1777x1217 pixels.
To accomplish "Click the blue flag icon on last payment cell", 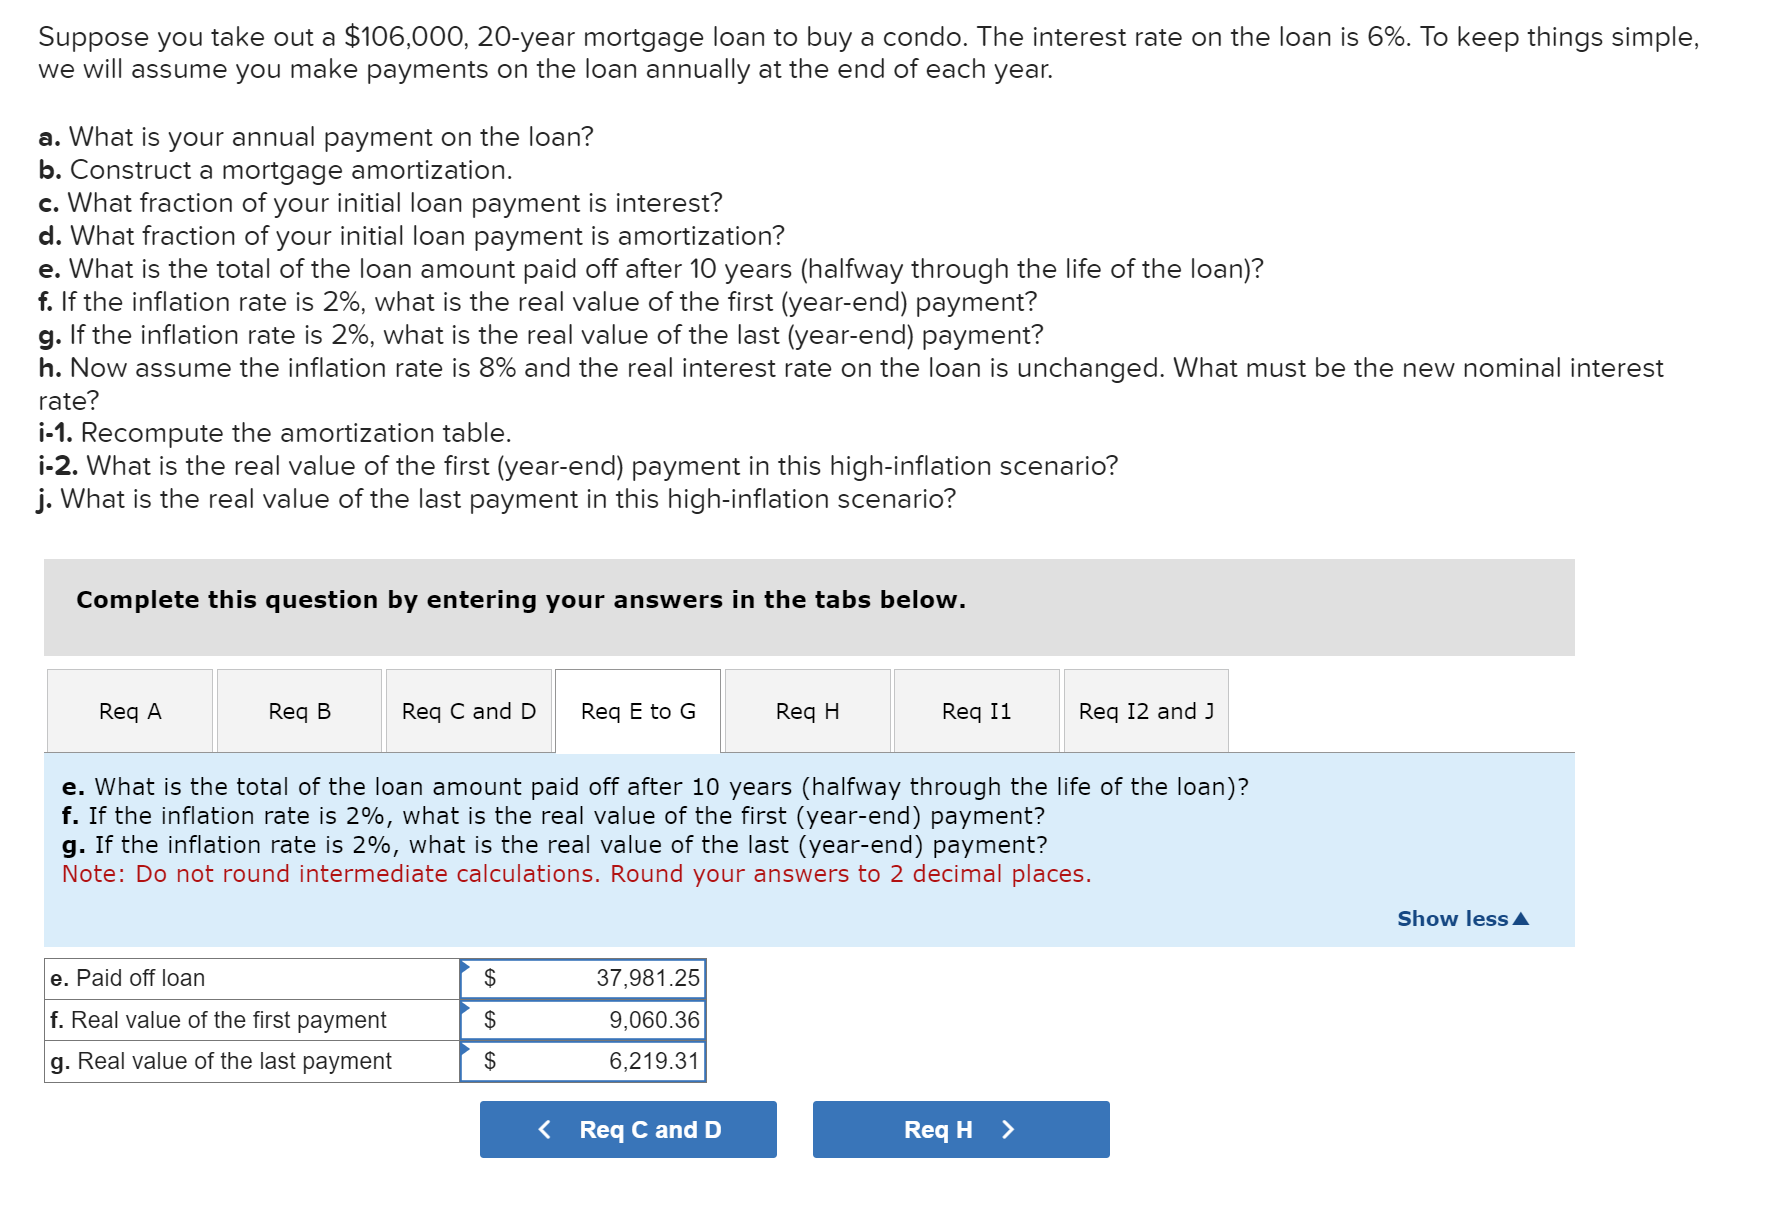I will 466,1051.
